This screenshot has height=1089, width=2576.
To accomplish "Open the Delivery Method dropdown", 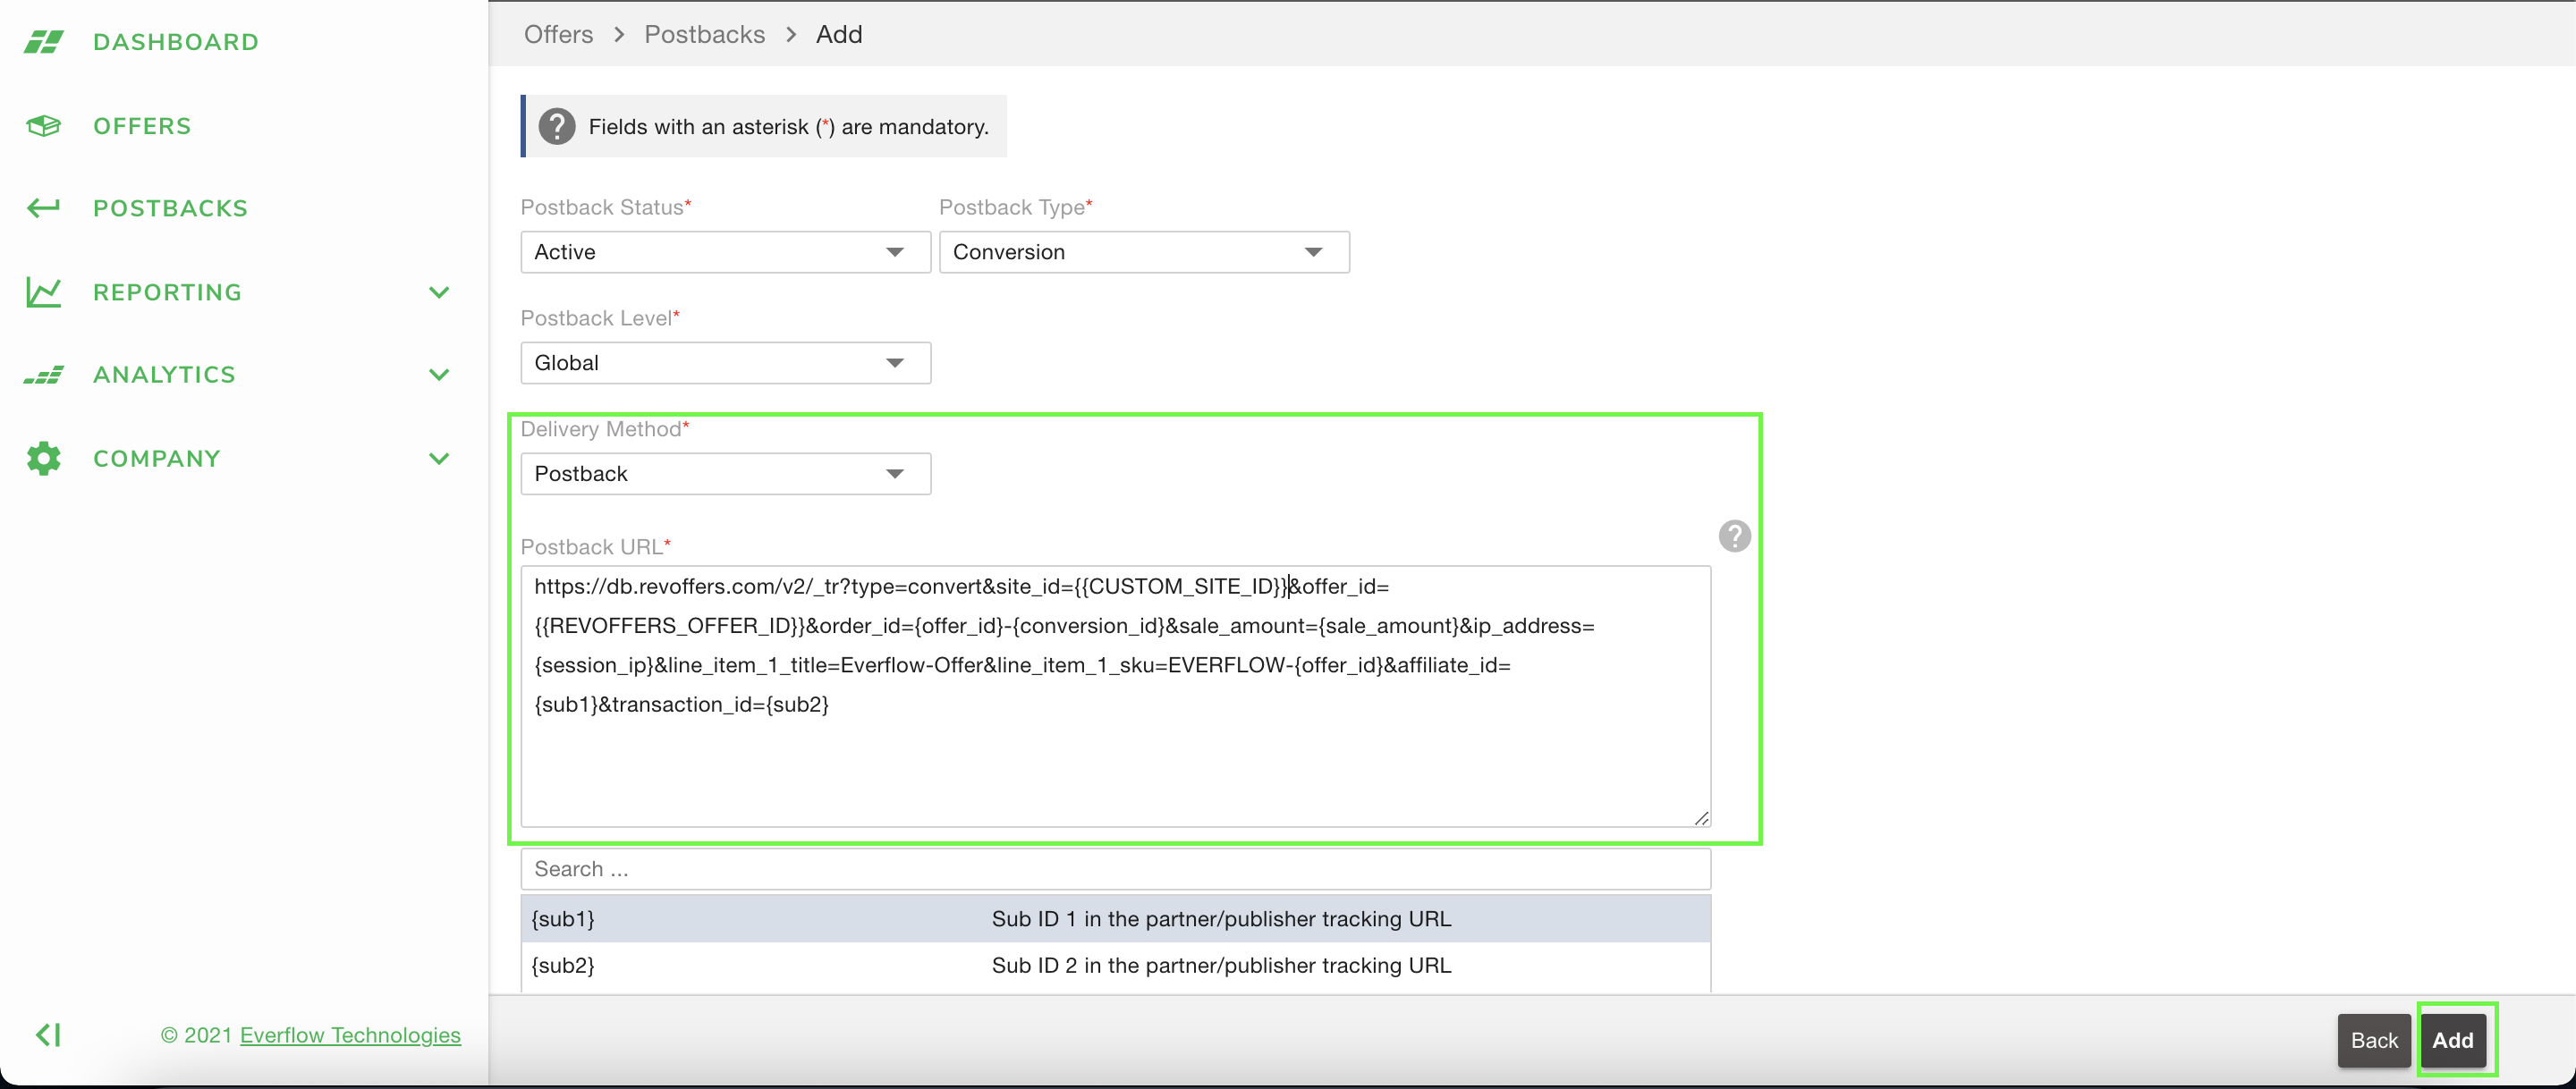I will [x=725, y=474].
